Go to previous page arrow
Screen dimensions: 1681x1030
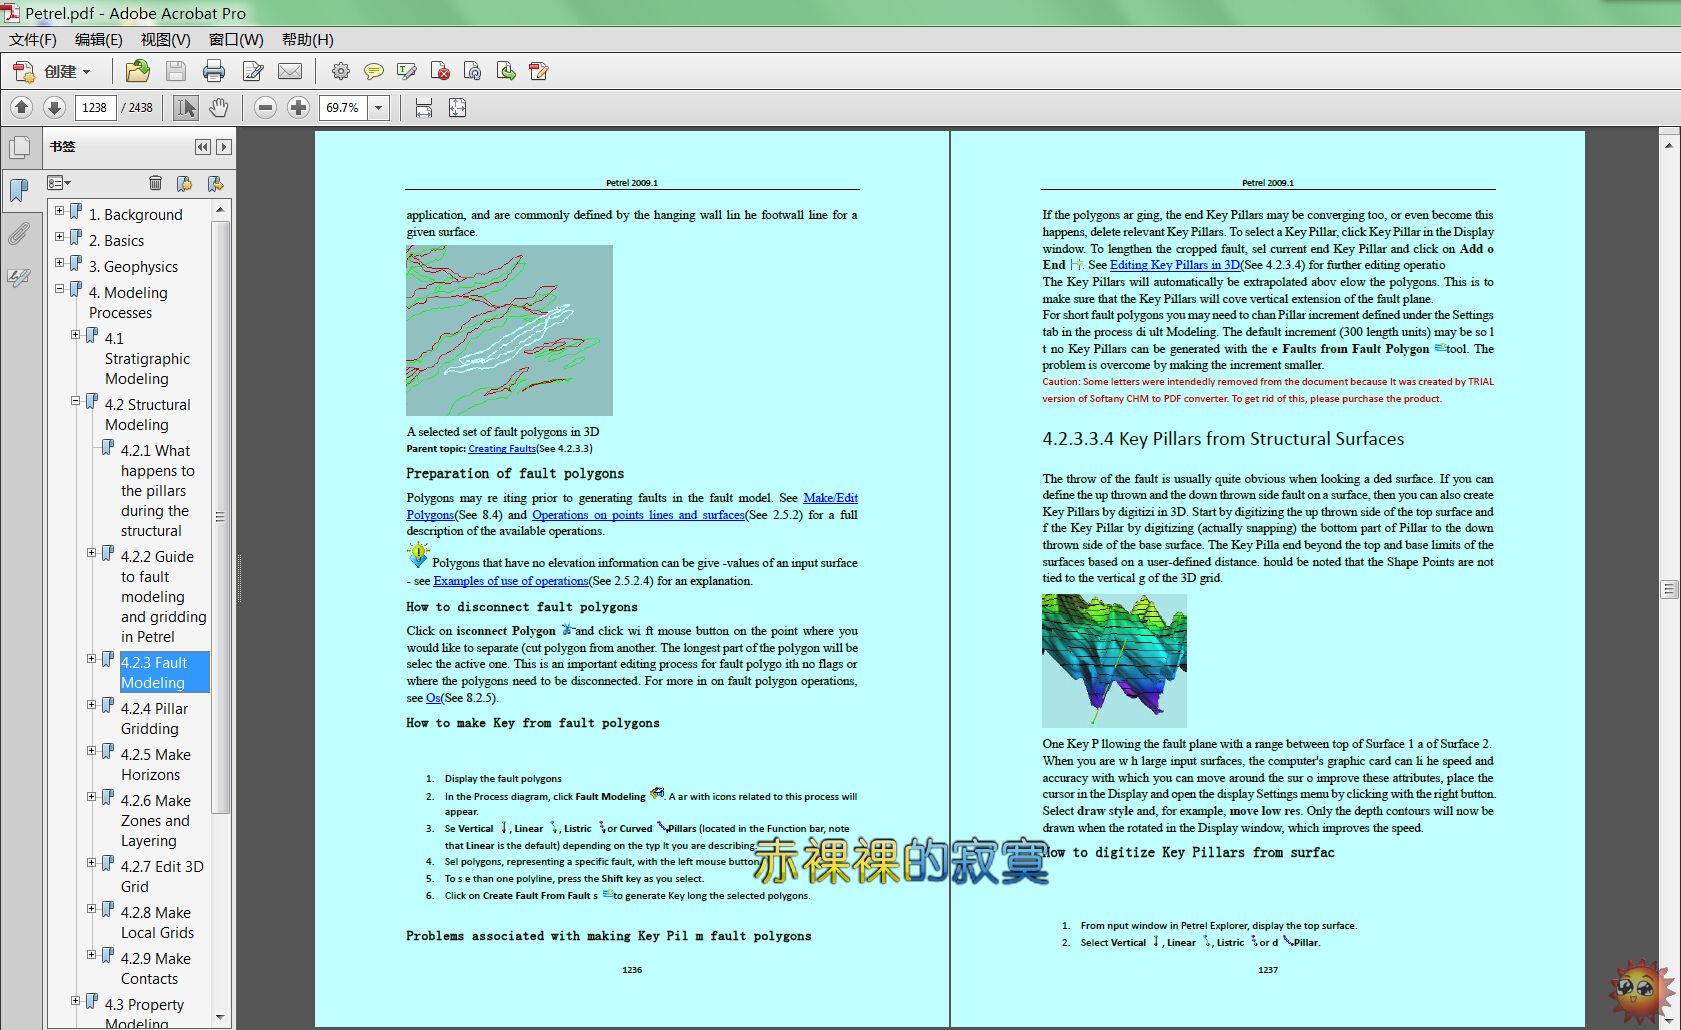pos(22,107)
